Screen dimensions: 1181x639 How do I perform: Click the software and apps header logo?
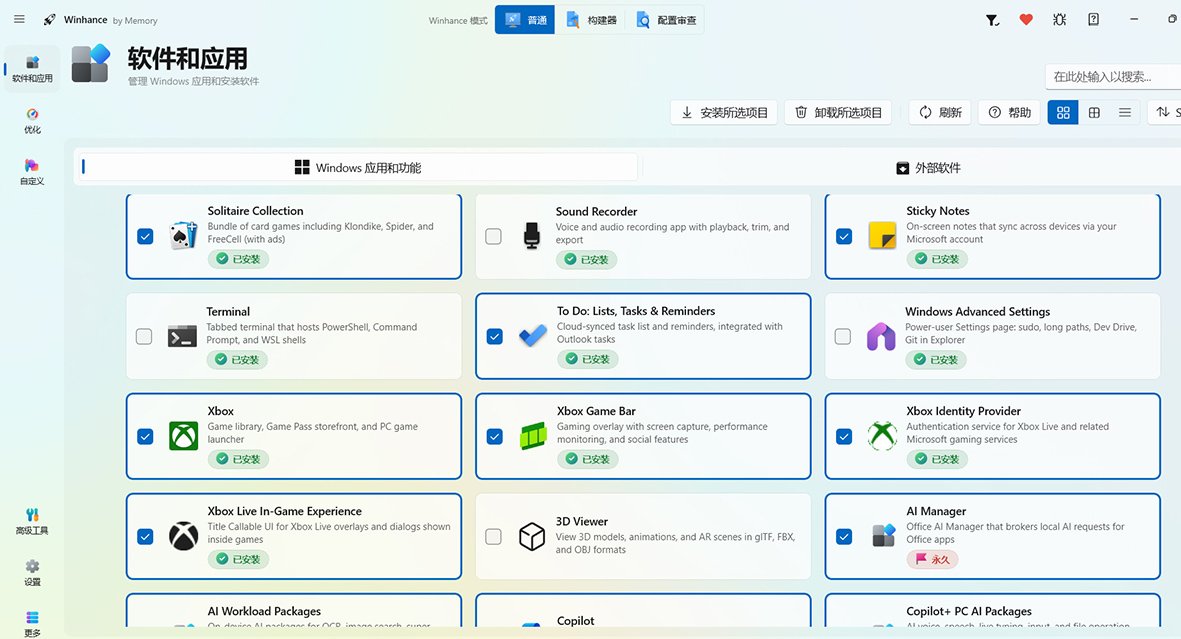tap(91, 63)
